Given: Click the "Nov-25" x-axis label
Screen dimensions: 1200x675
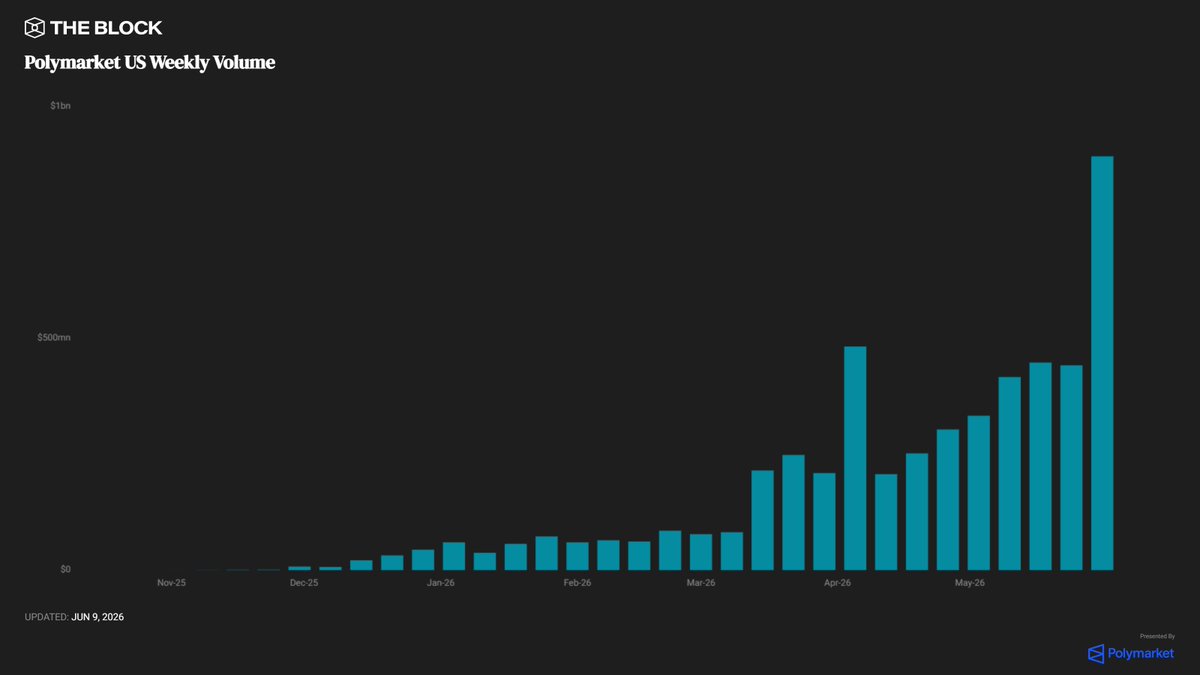Looking at the screenshot, I should point(172,582).
